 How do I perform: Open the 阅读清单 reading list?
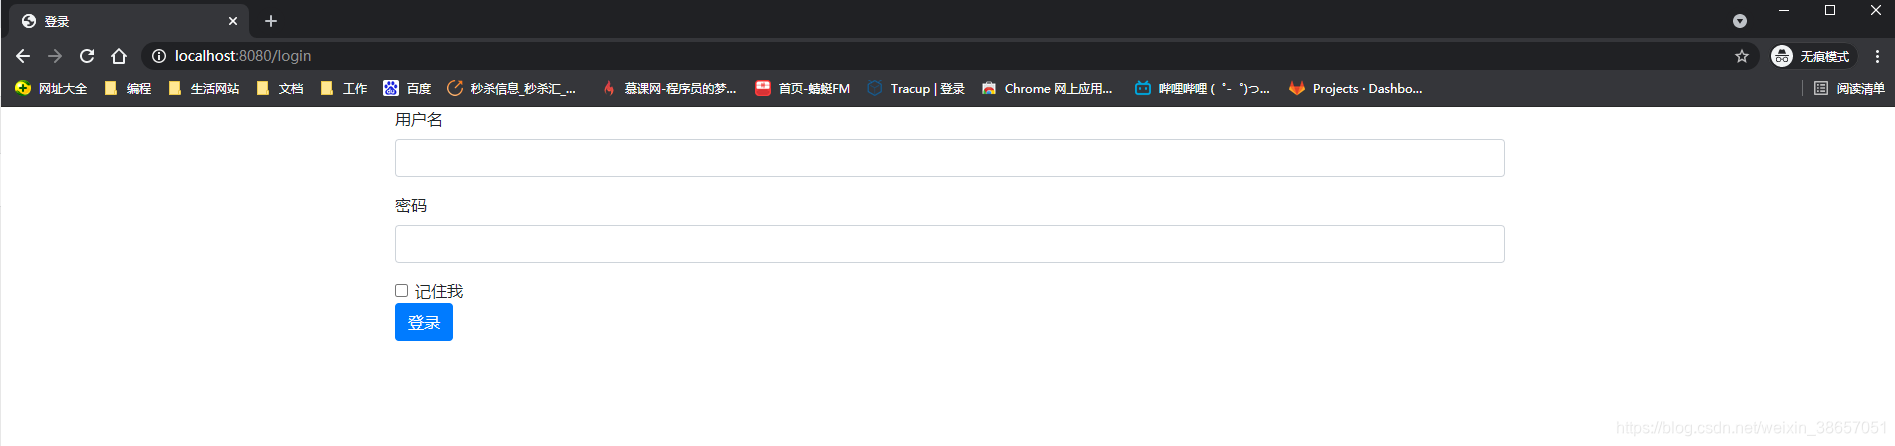[x=1849, y=88]
